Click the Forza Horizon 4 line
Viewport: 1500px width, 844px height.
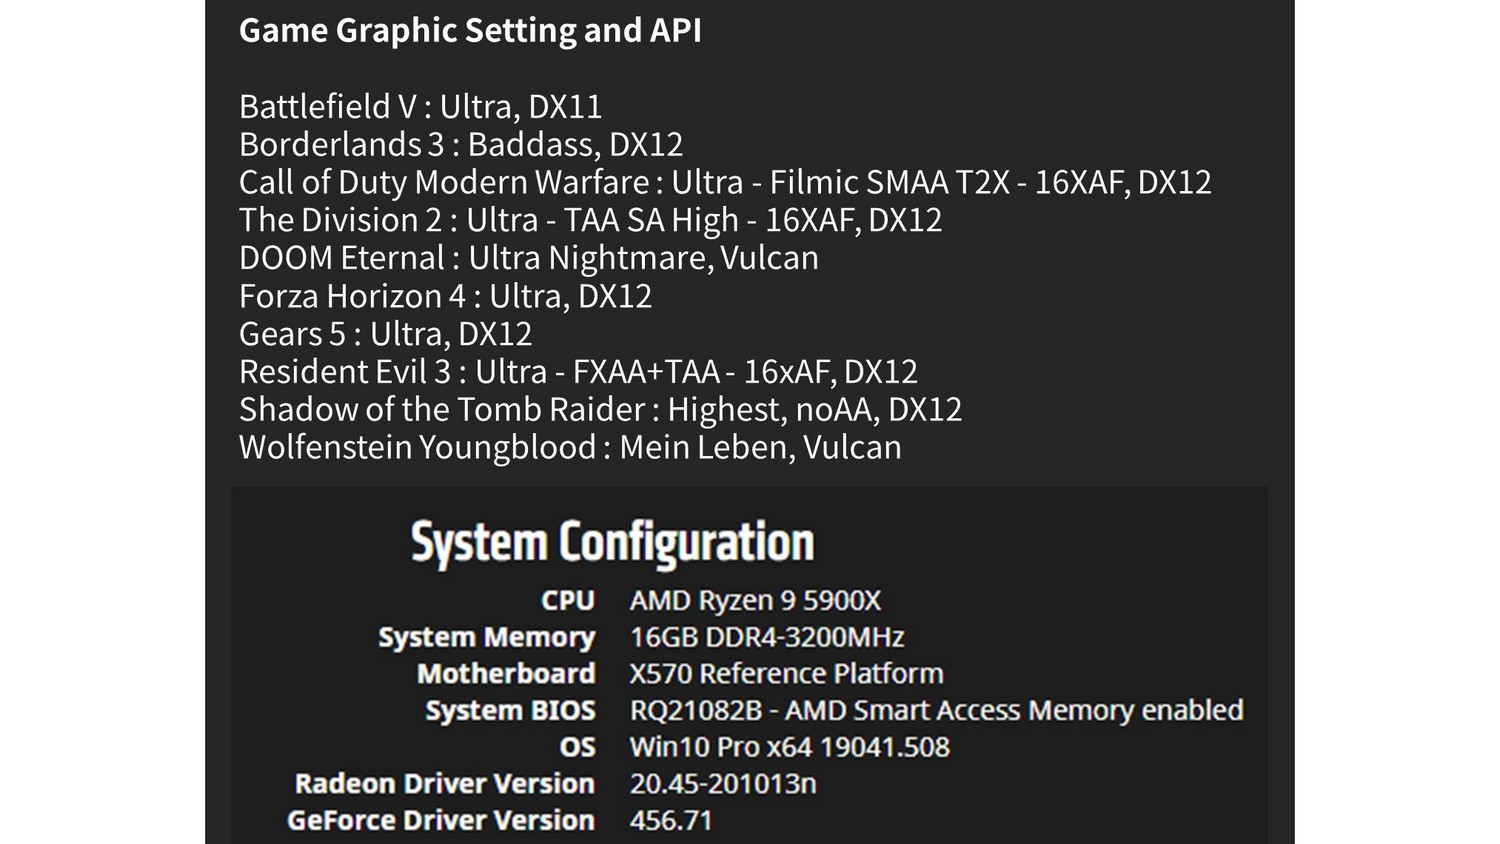click(445, 296)
